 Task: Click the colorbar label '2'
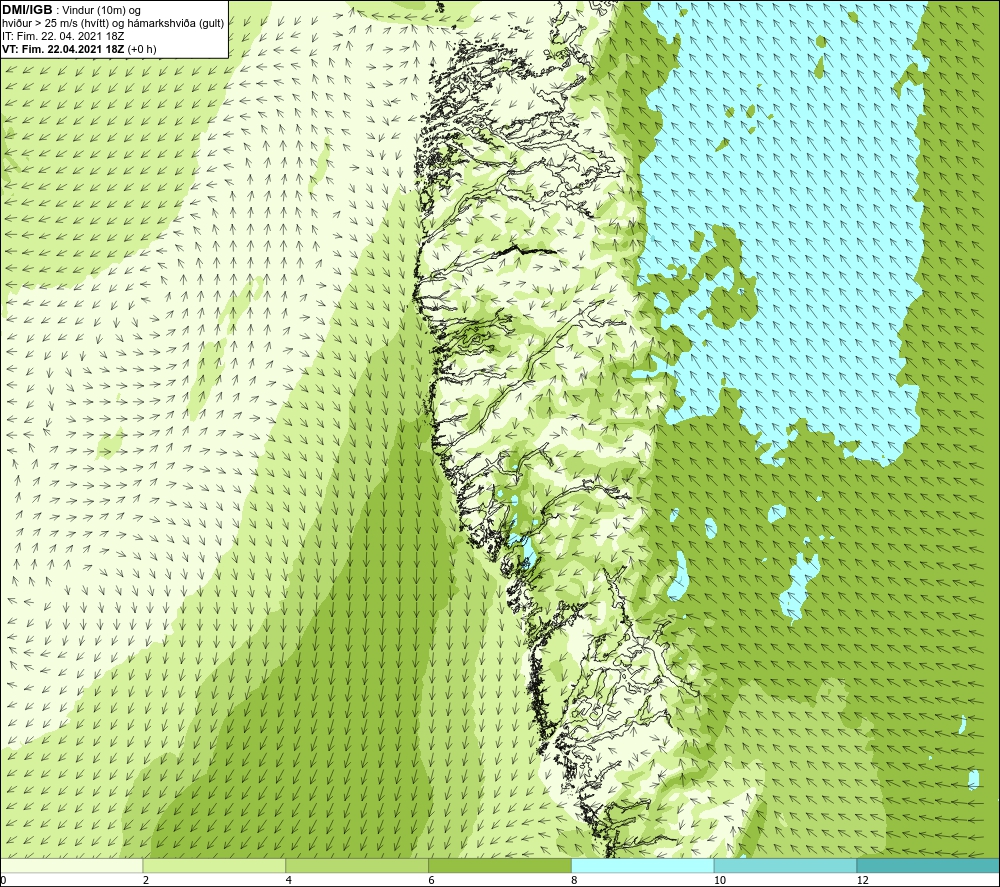(146, 880)
